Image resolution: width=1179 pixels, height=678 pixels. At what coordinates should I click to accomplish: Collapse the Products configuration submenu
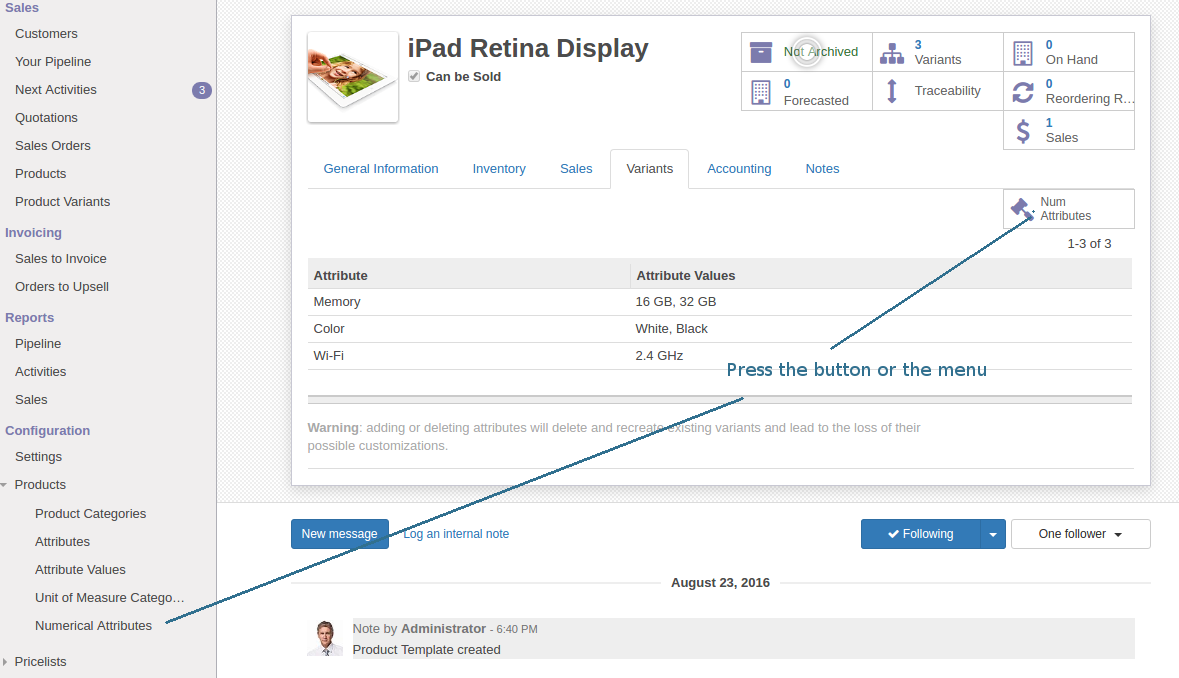5,485
